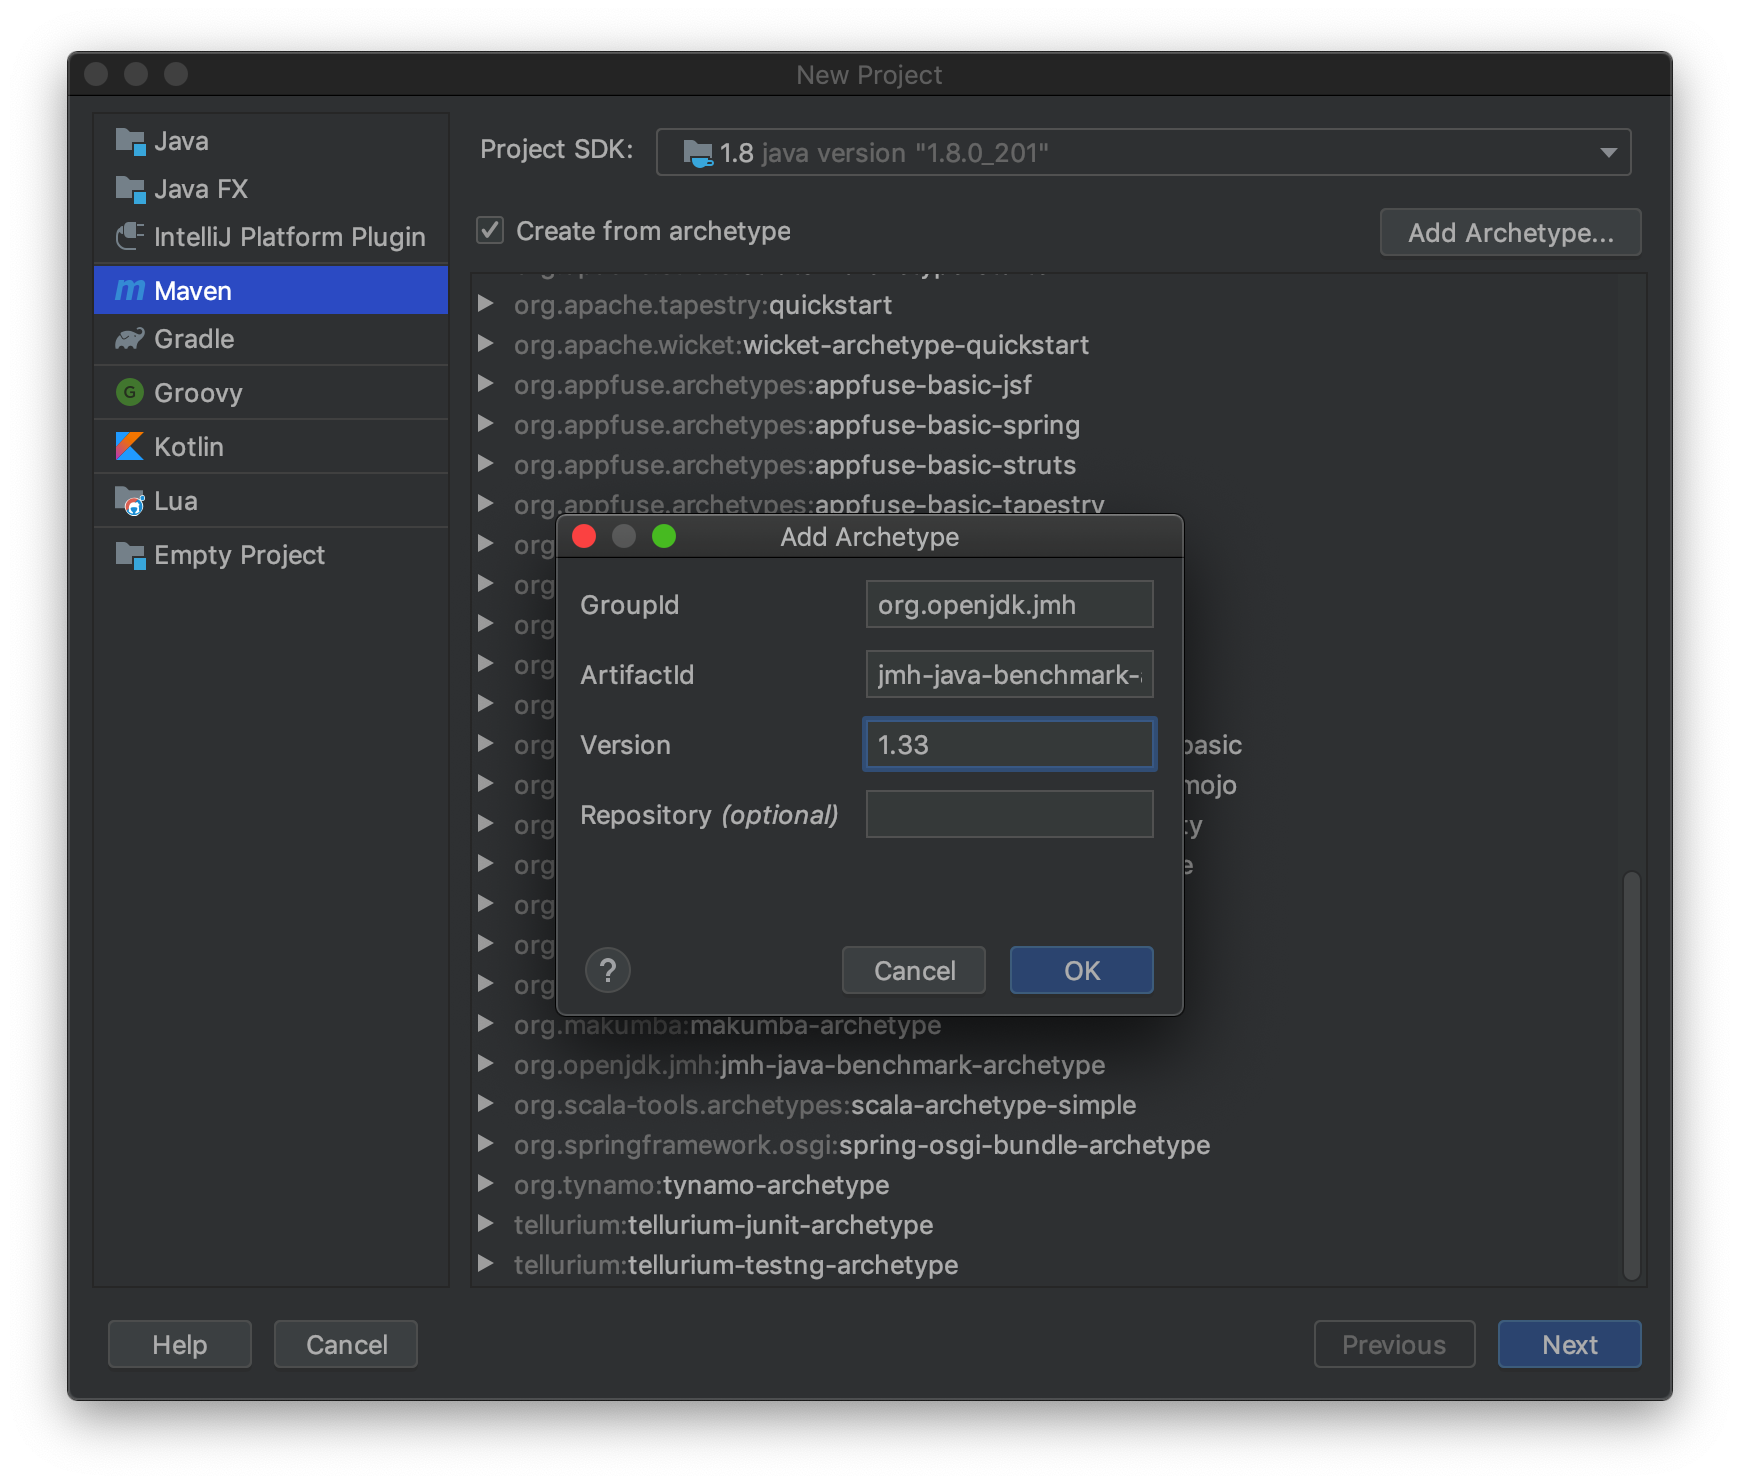
Task: Expand jmh-java-benchmark-archetype in list
Action: pos(486,1063)
